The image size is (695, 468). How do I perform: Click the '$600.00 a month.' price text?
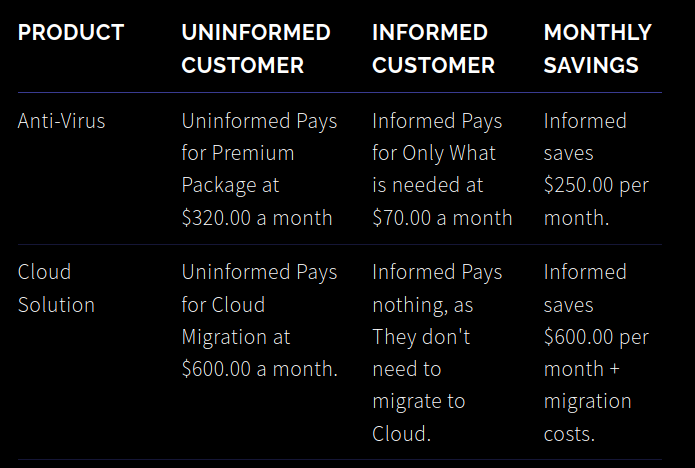pos(260,369)
